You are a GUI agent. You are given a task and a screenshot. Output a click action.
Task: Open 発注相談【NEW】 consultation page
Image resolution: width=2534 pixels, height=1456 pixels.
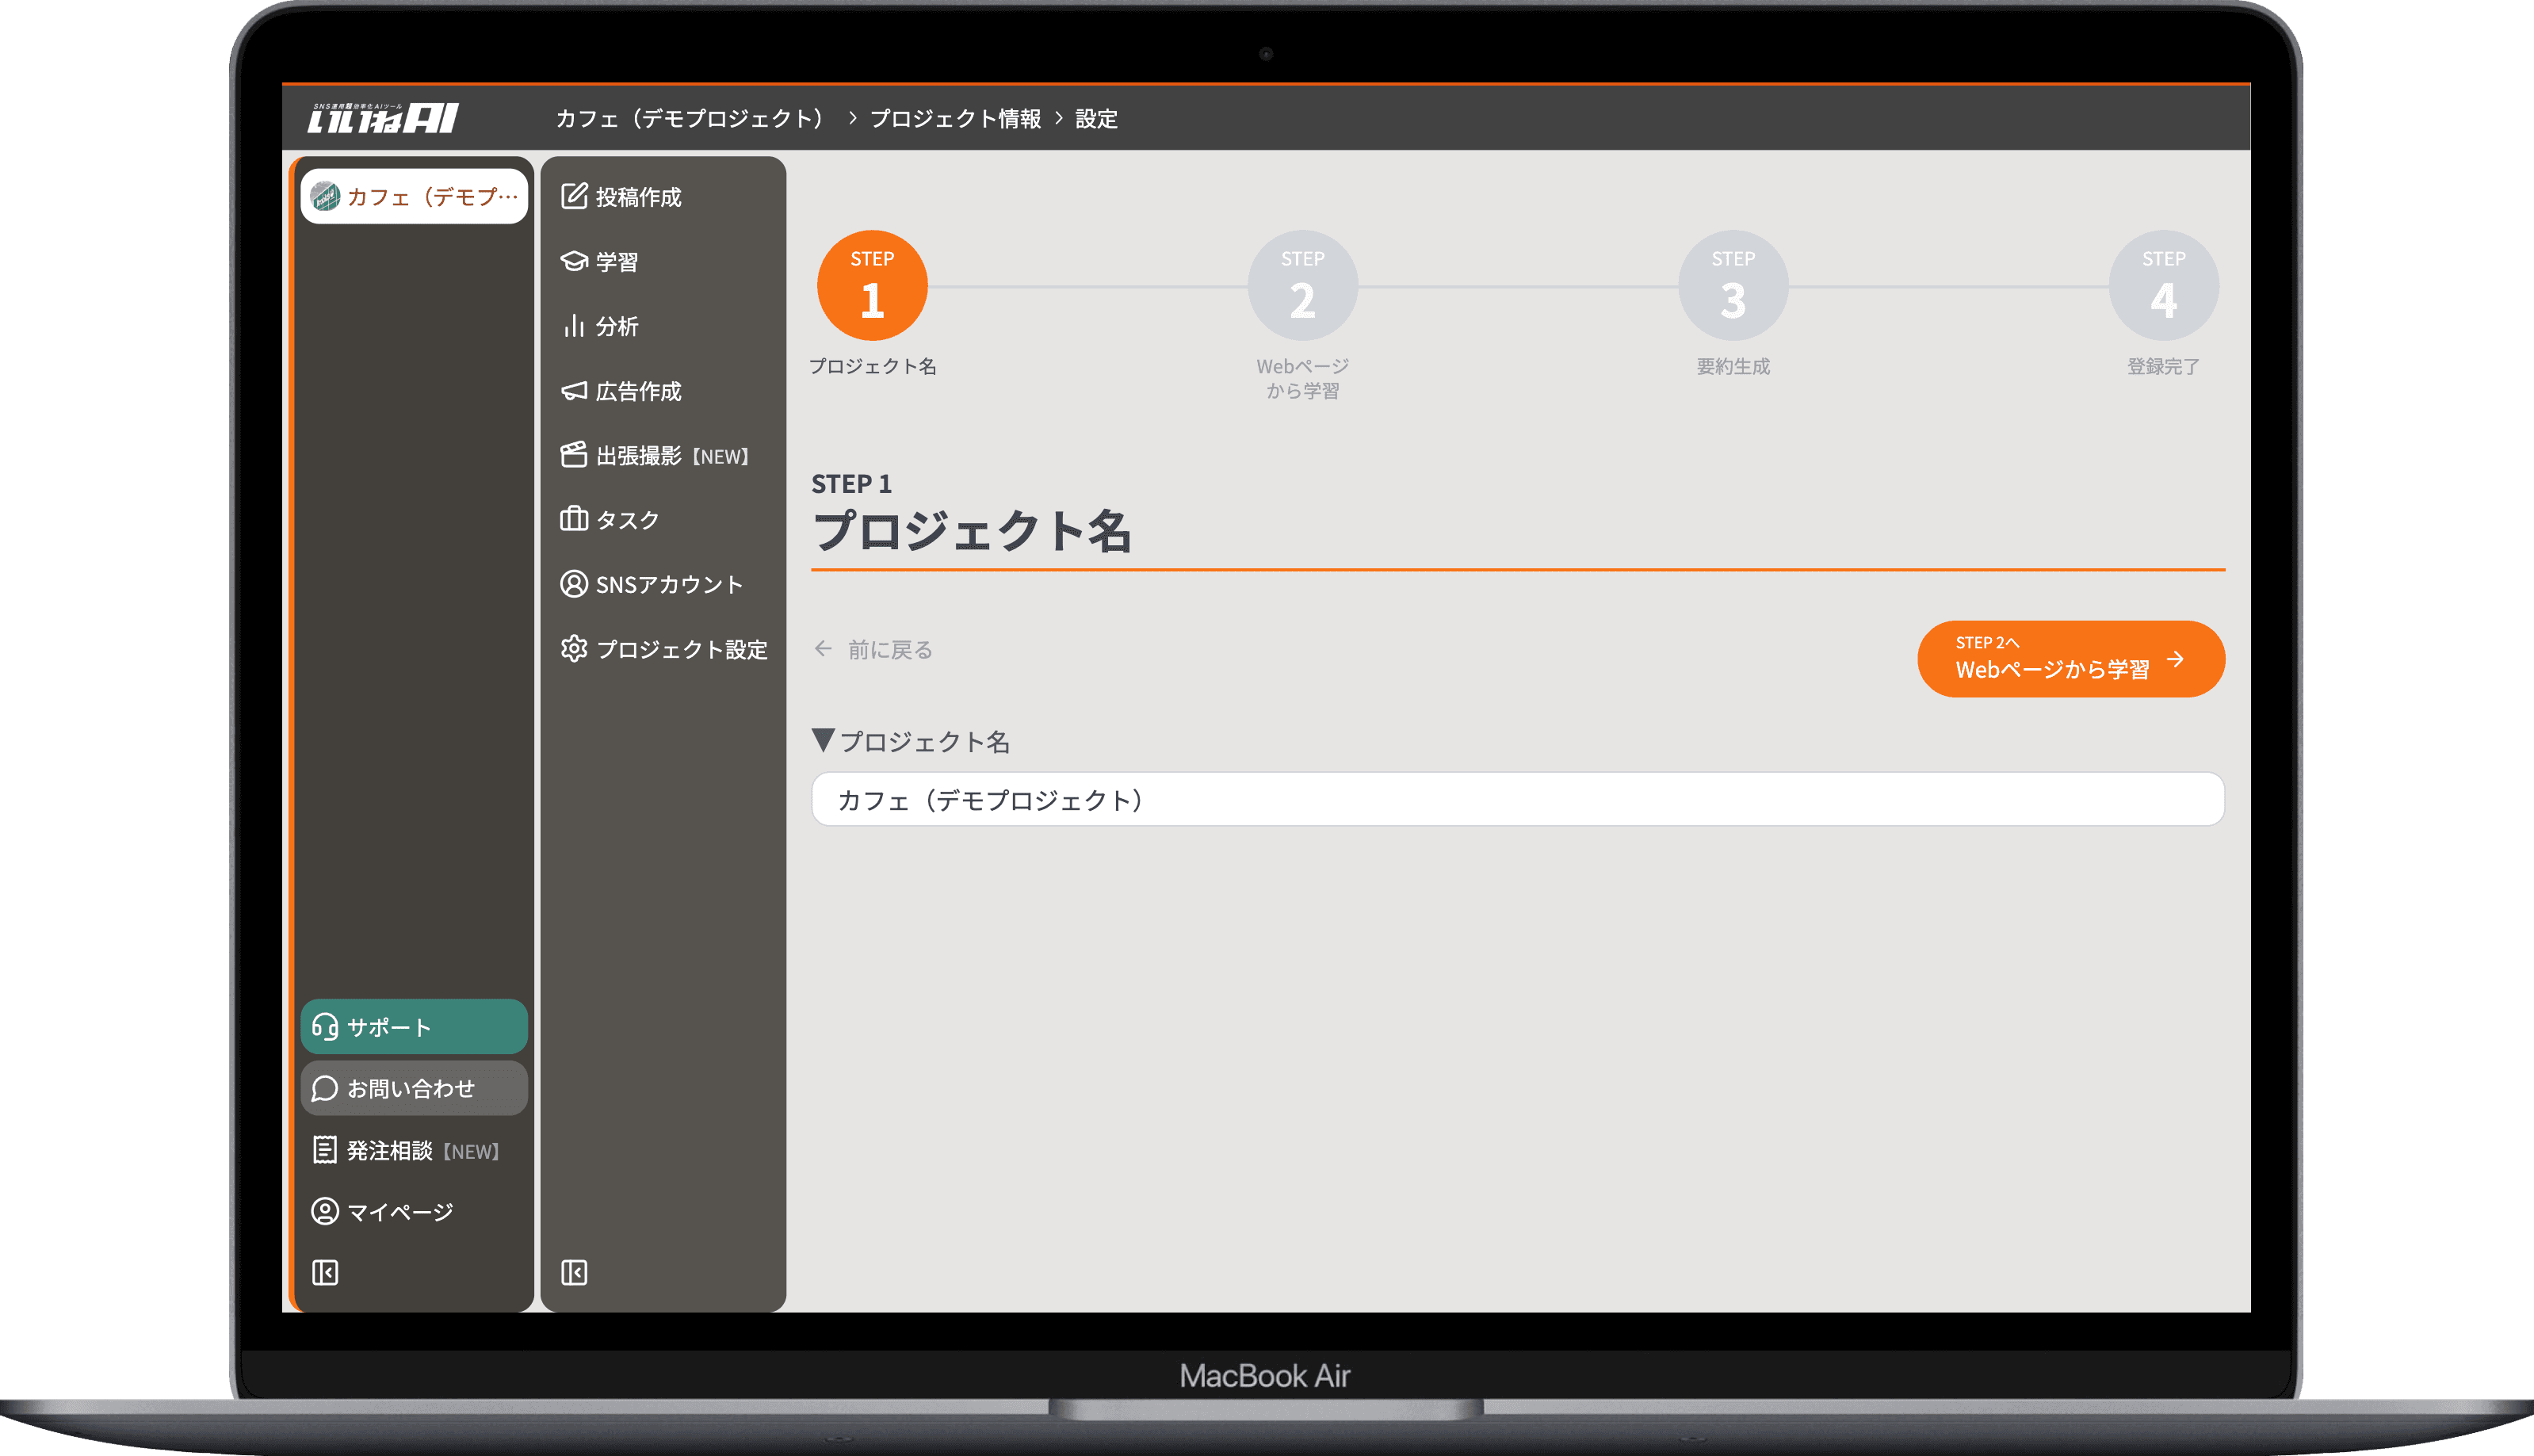[x=410, y=1150]
